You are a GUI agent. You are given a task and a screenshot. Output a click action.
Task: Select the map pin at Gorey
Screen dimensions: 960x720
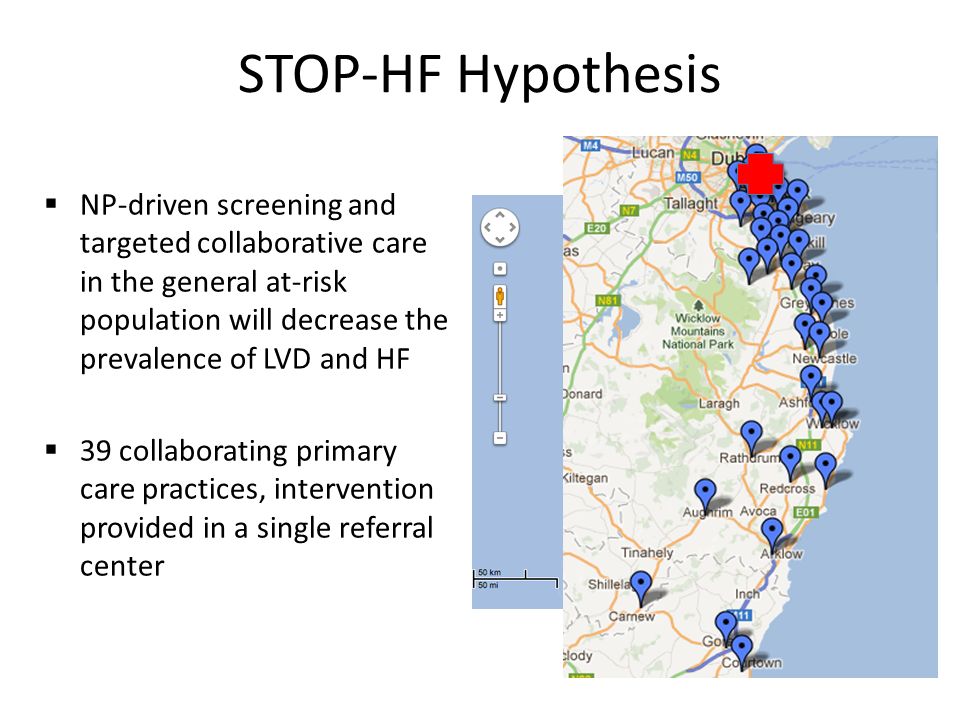pyautogui.click(x=726, y=628)
